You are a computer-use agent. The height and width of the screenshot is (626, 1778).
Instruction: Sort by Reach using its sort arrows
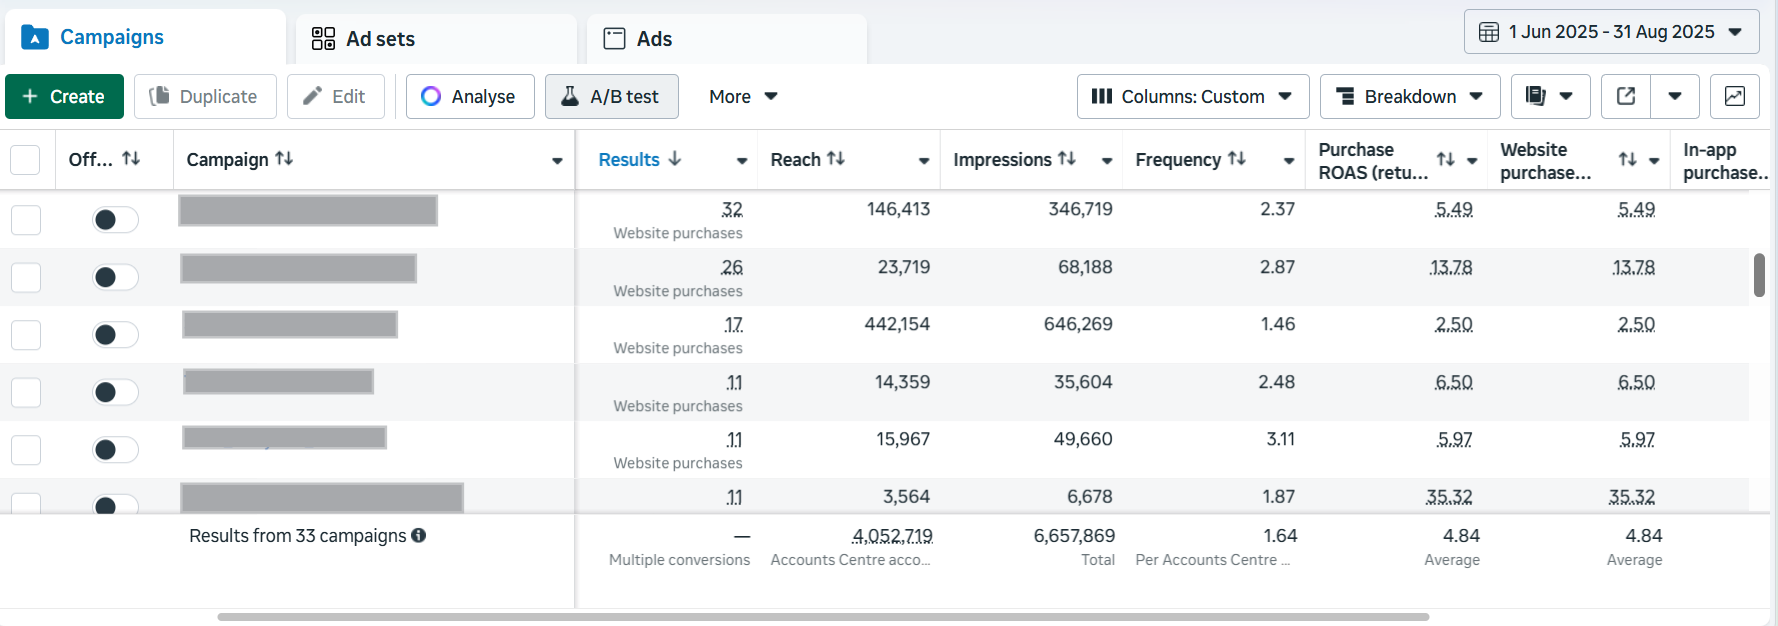[836, 159]
